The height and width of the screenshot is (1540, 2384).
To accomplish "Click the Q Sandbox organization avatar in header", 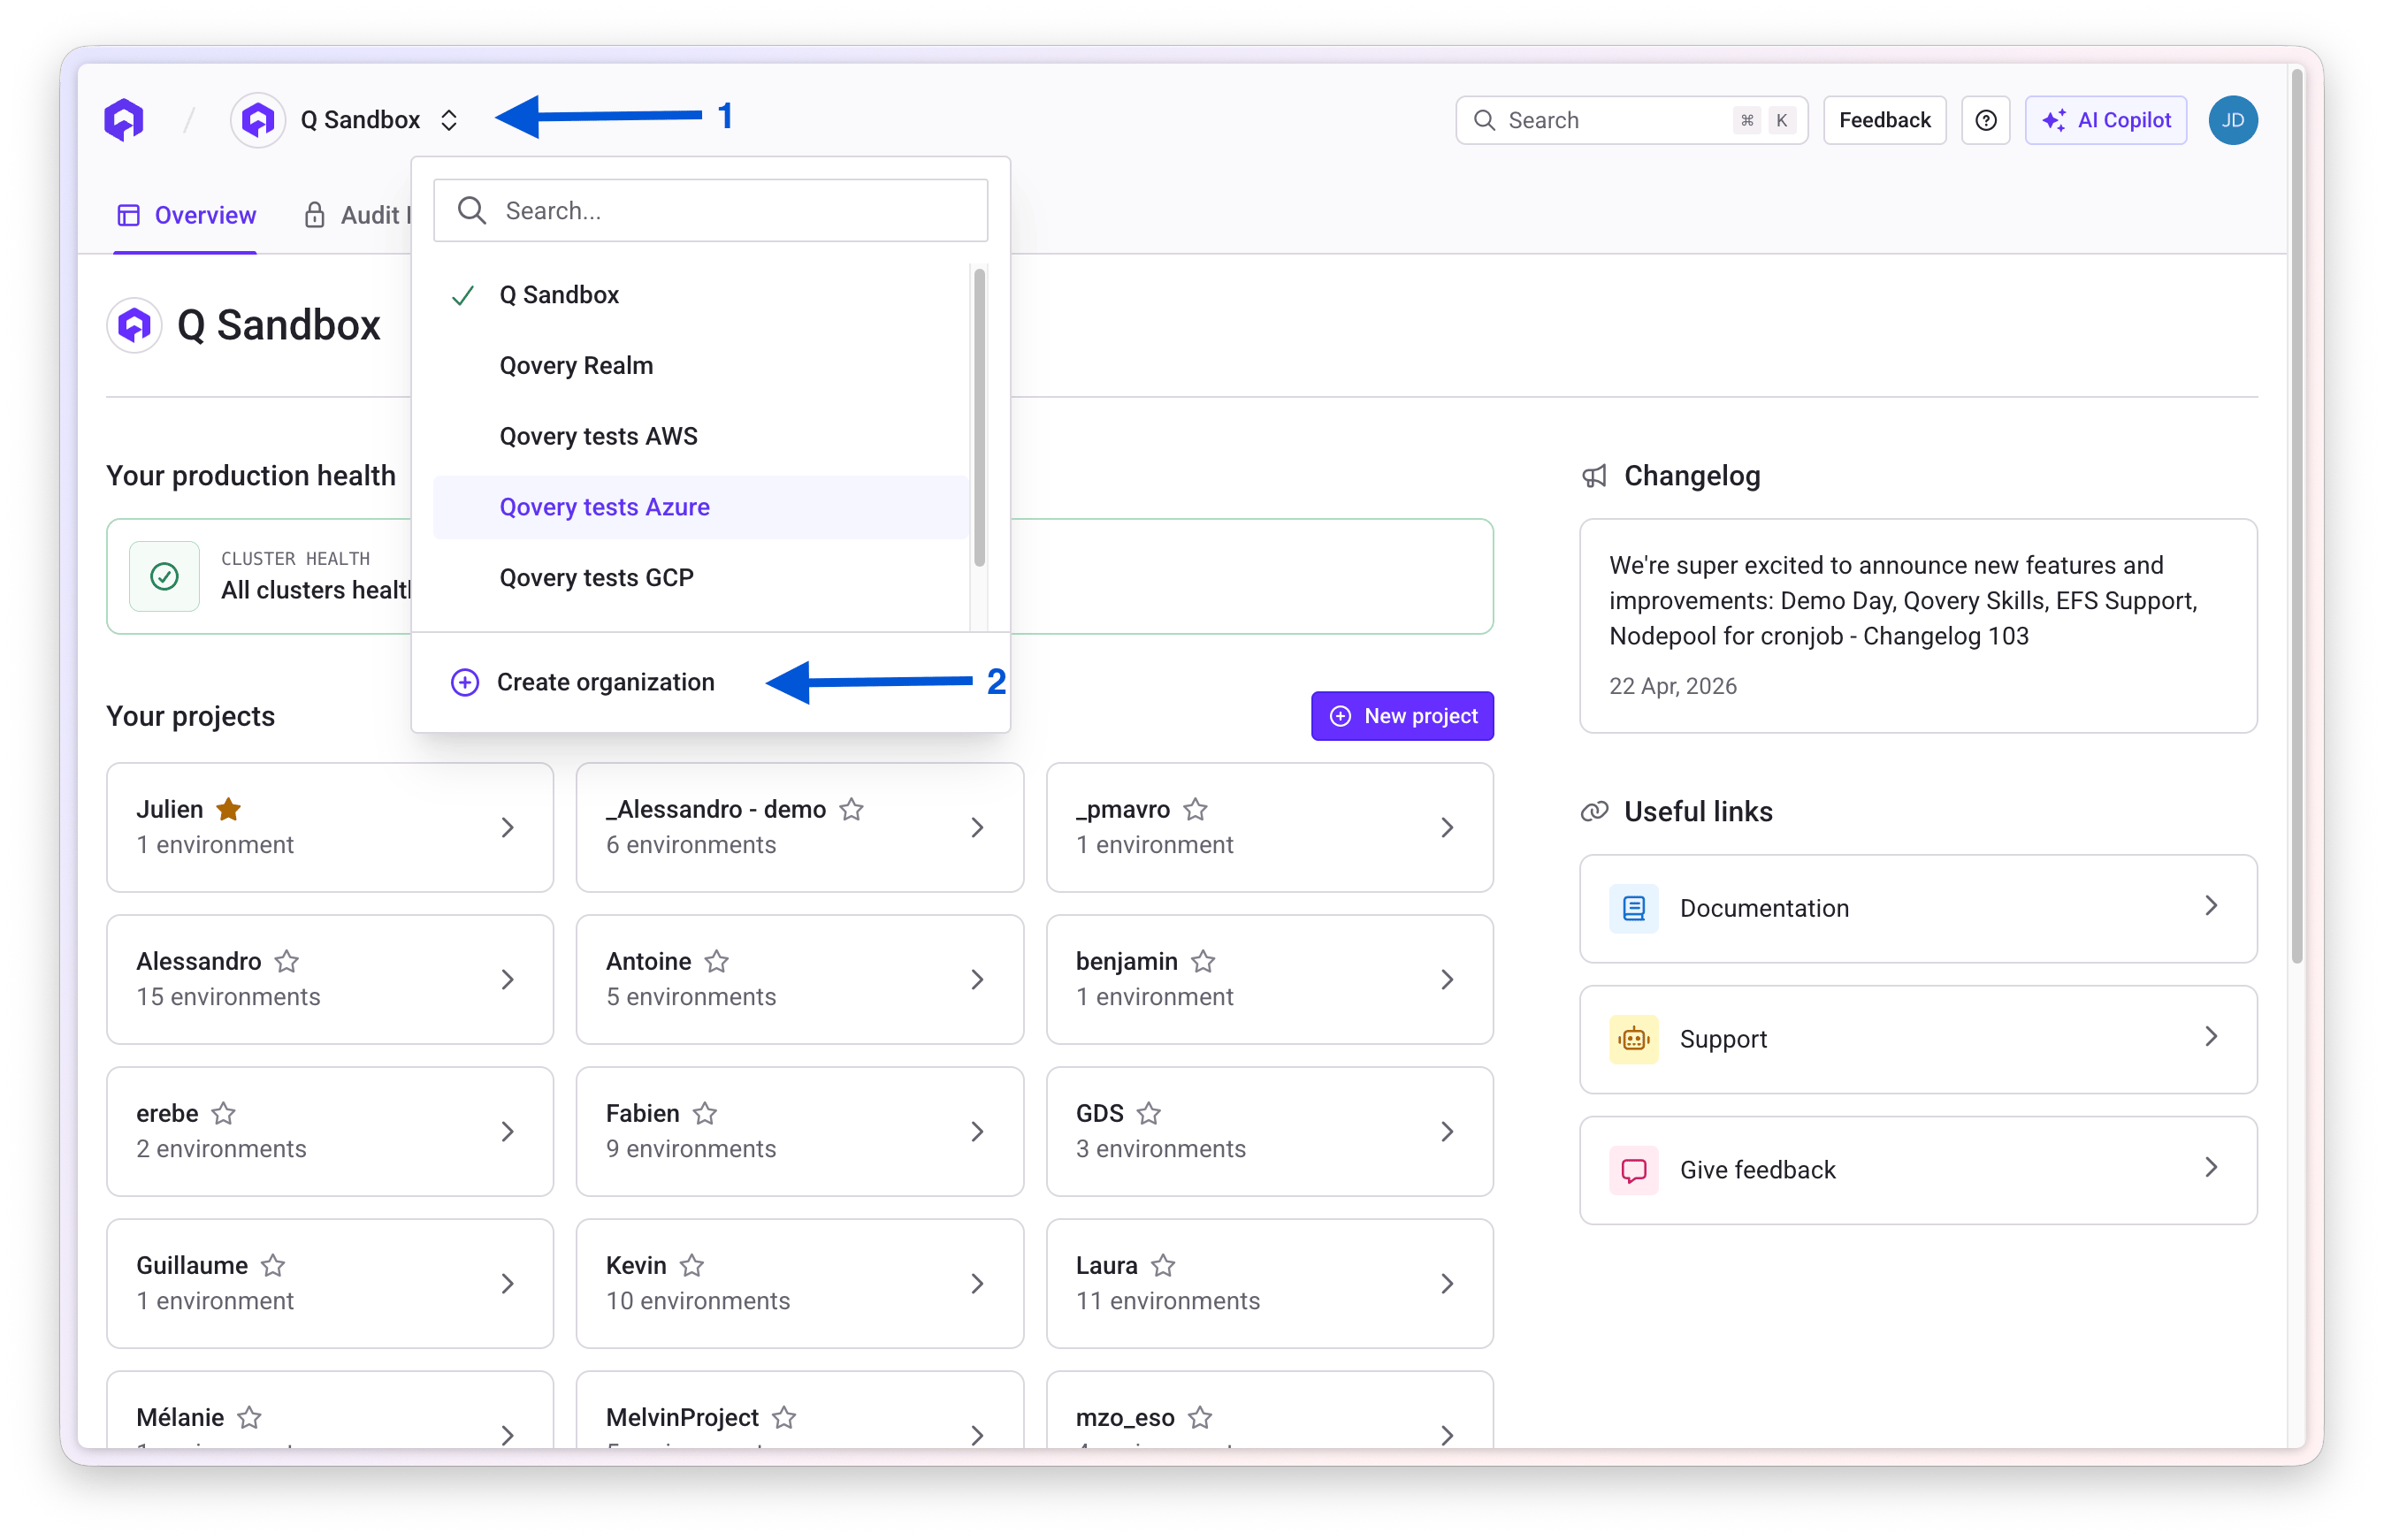I will (258, 120).
